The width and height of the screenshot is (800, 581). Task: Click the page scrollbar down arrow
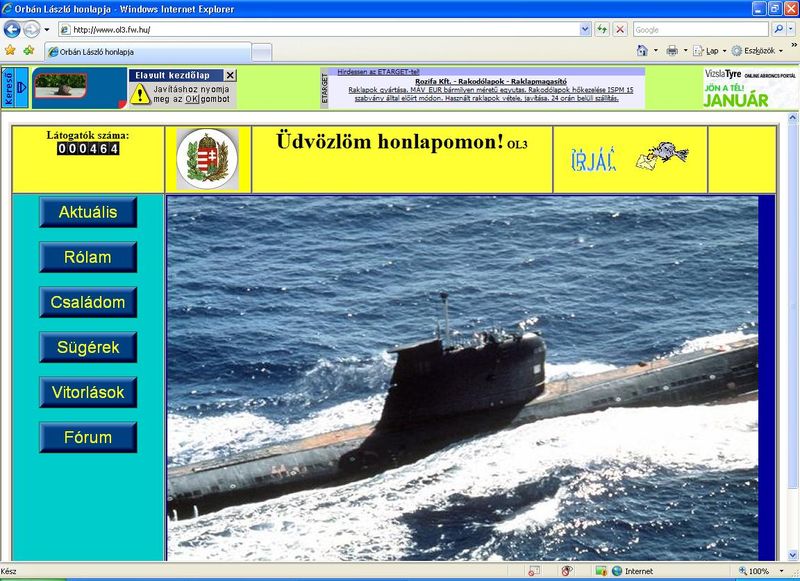[x=792, y=555]
